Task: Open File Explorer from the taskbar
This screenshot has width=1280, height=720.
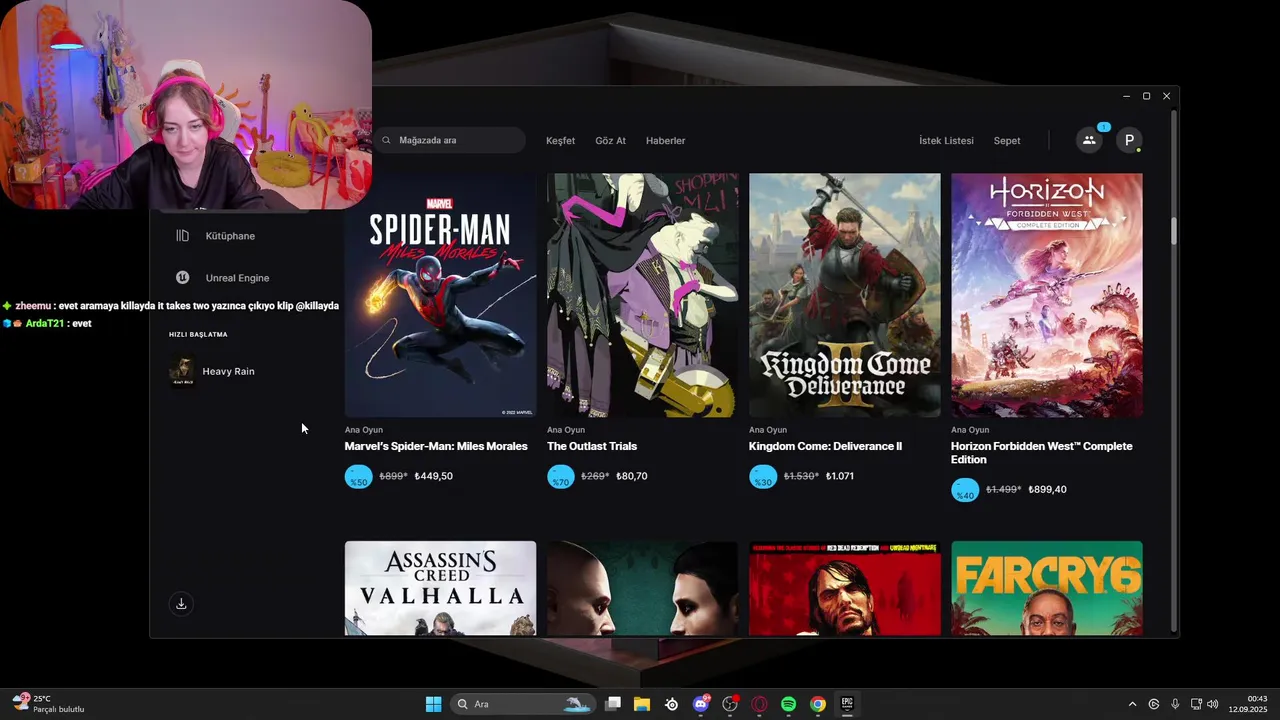Action: pos(642,704)
